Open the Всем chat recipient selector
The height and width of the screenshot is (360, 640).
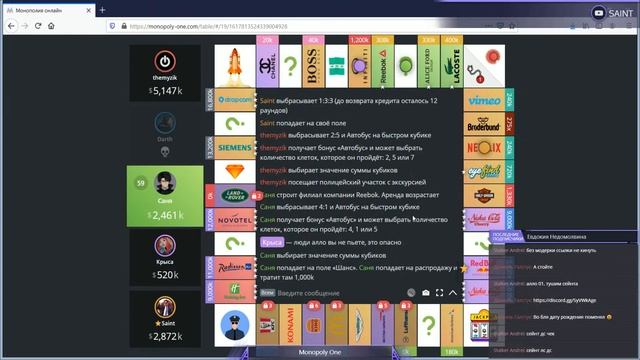tap(267, 293)
